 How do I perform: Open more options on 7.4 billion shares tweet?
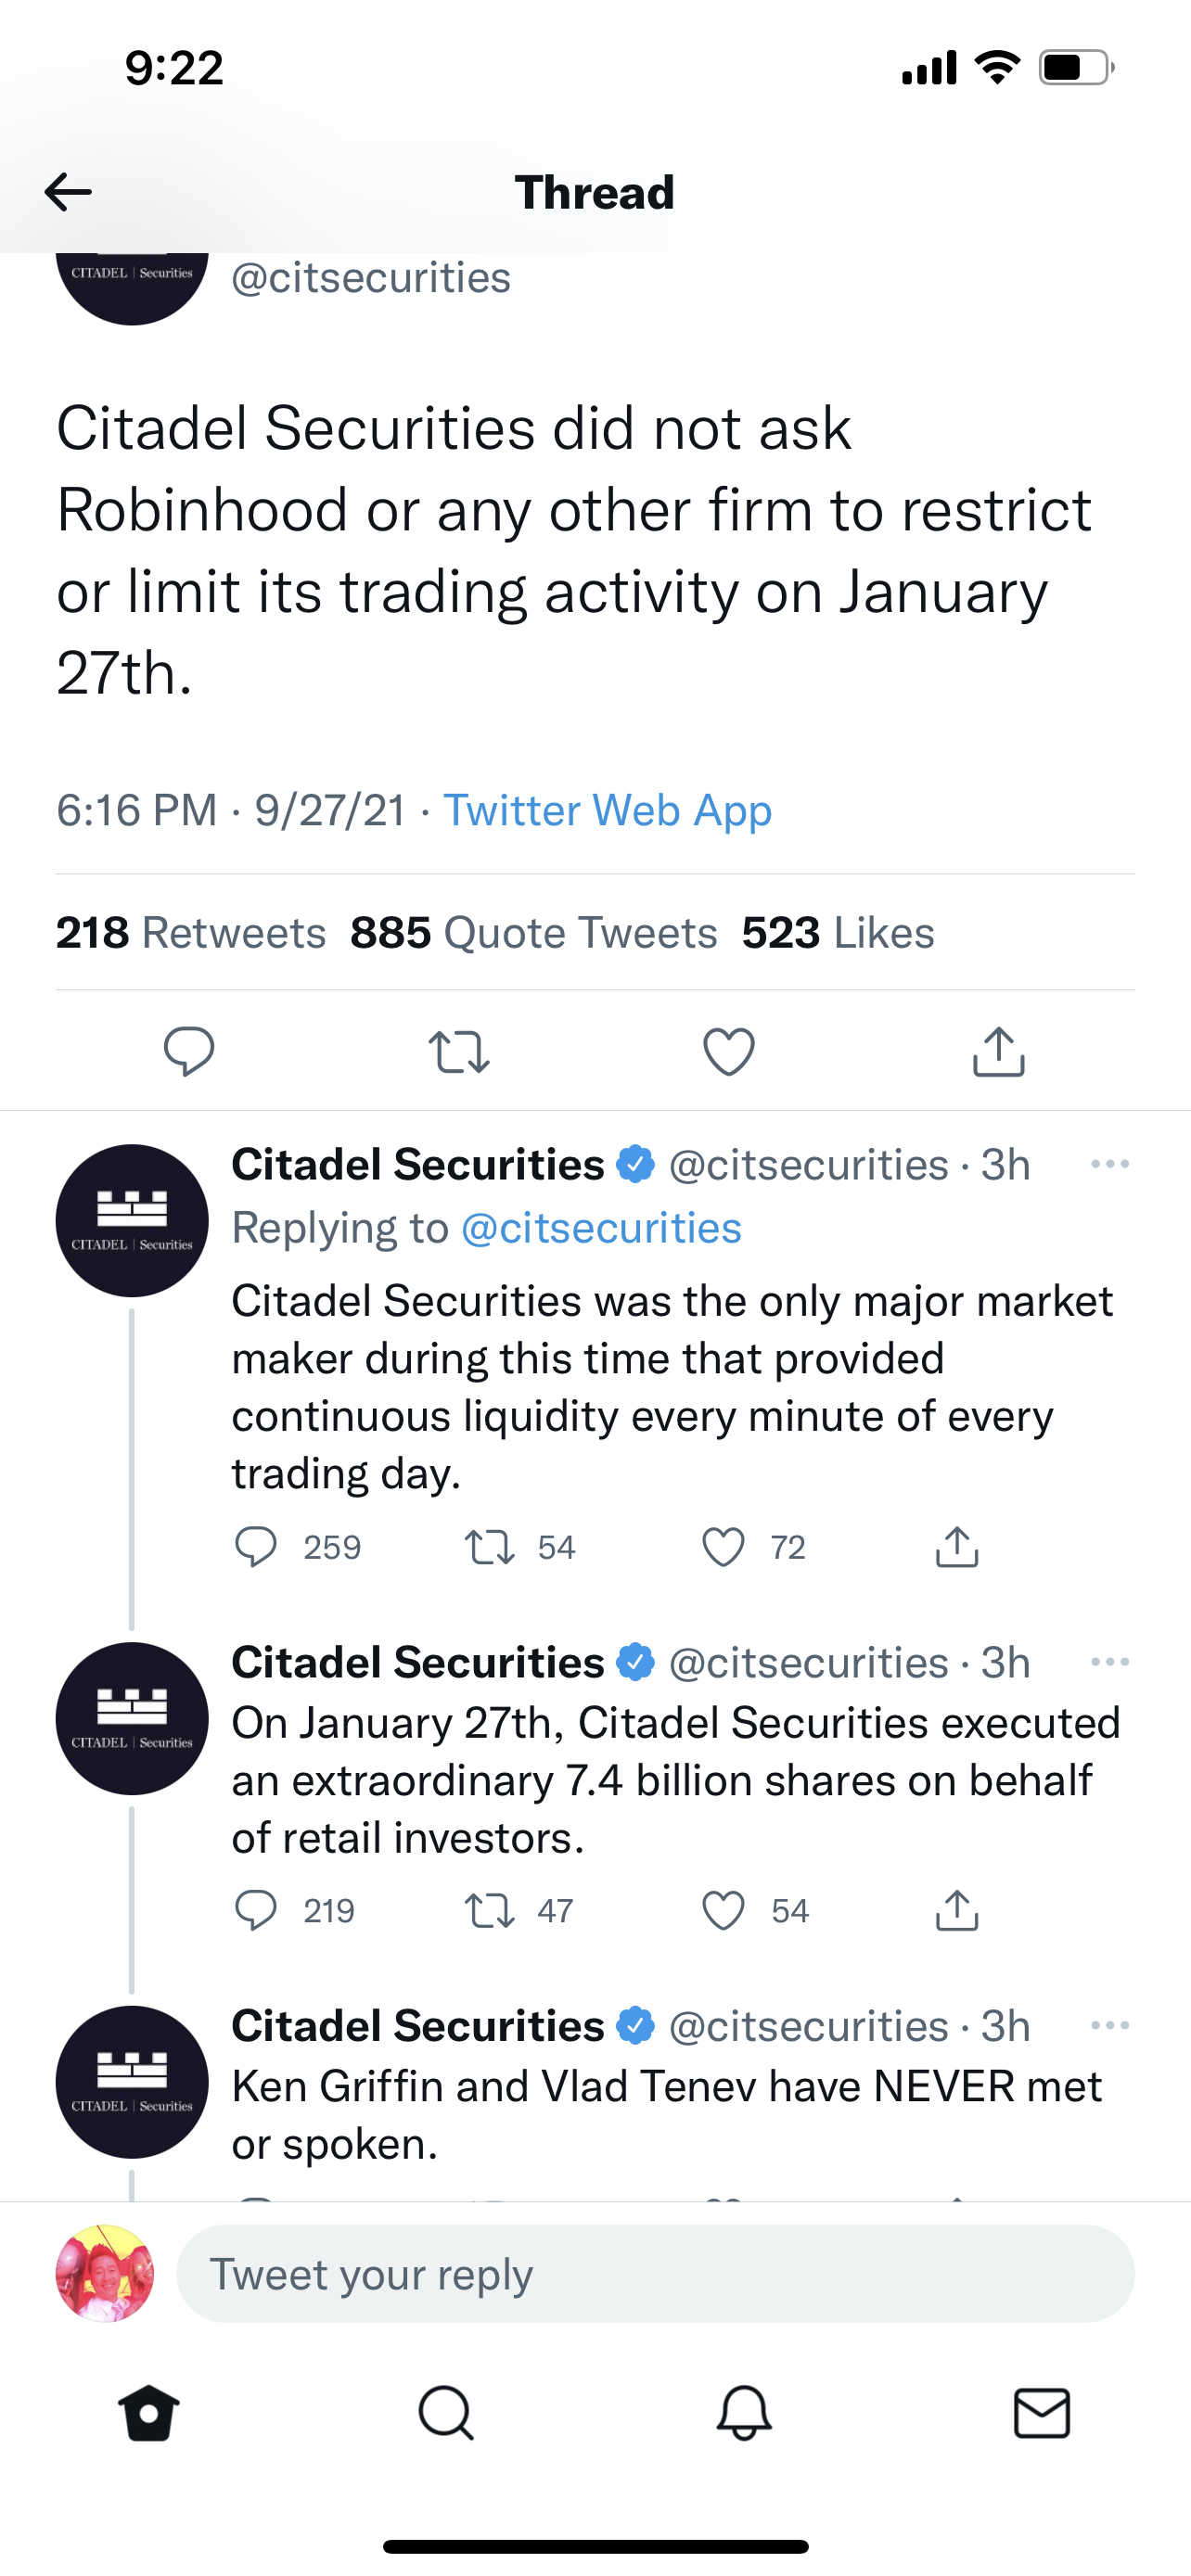tap(1110, 1662)
